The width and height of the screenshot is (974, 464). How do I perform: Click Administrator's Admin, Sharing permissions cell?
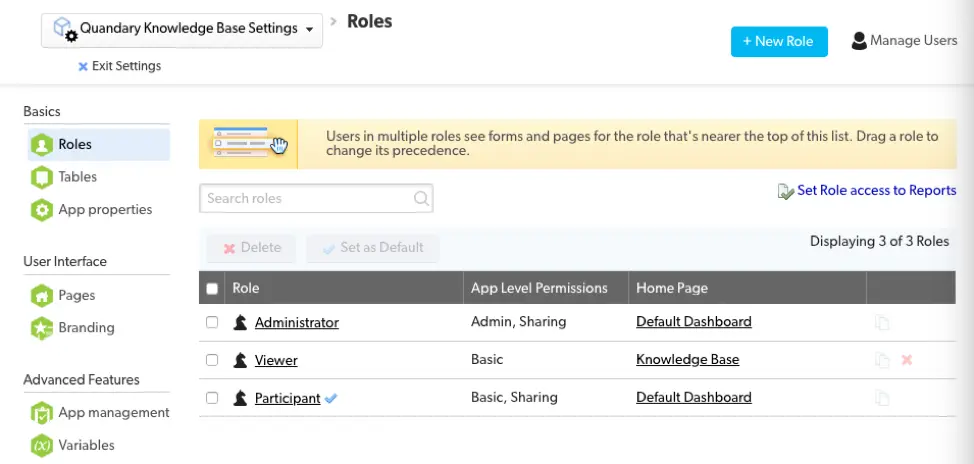pos(519,322)
